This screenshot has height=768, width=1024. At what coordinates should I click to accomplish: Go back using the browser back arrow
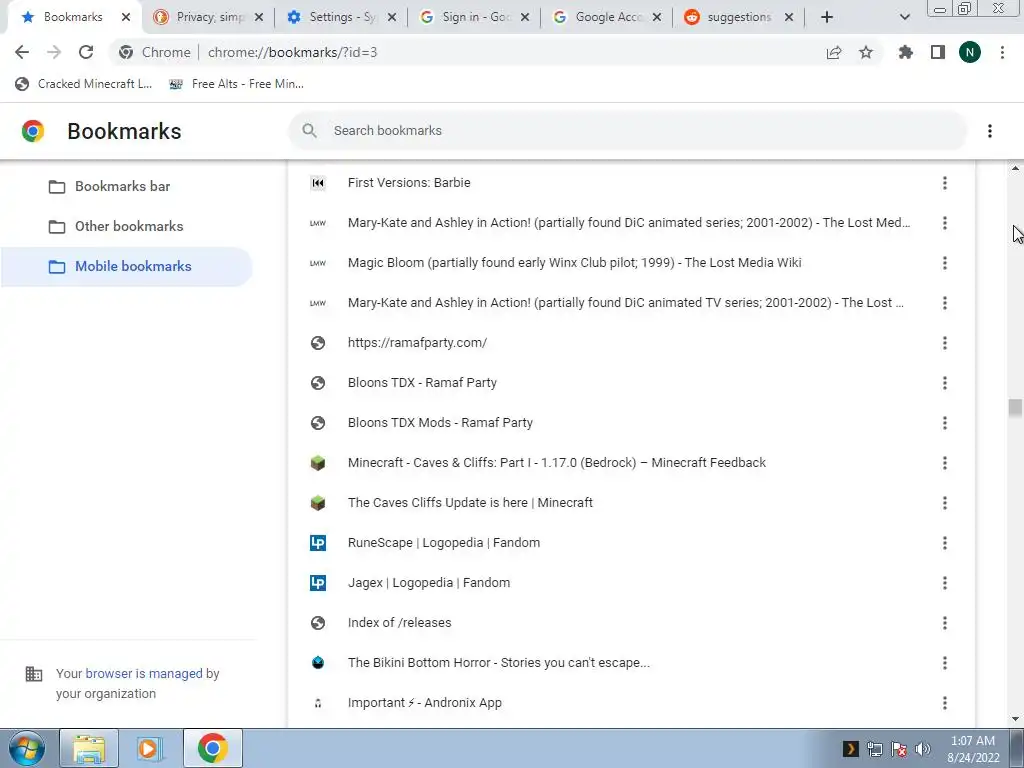click(22, 52)
